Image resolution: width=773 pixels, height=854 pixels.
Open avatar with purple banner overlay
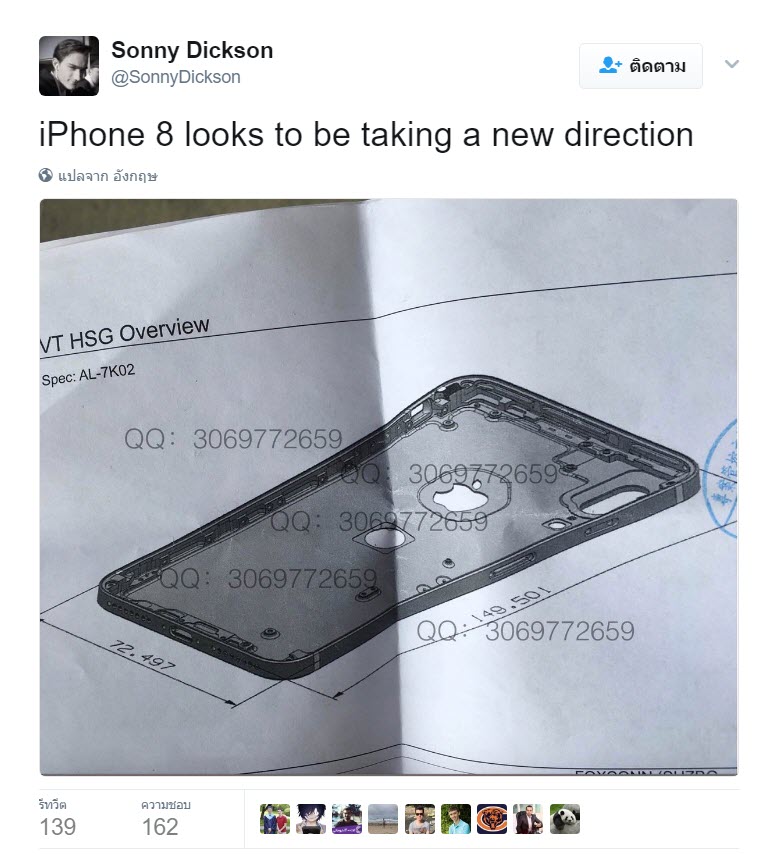tap(347, 819)
